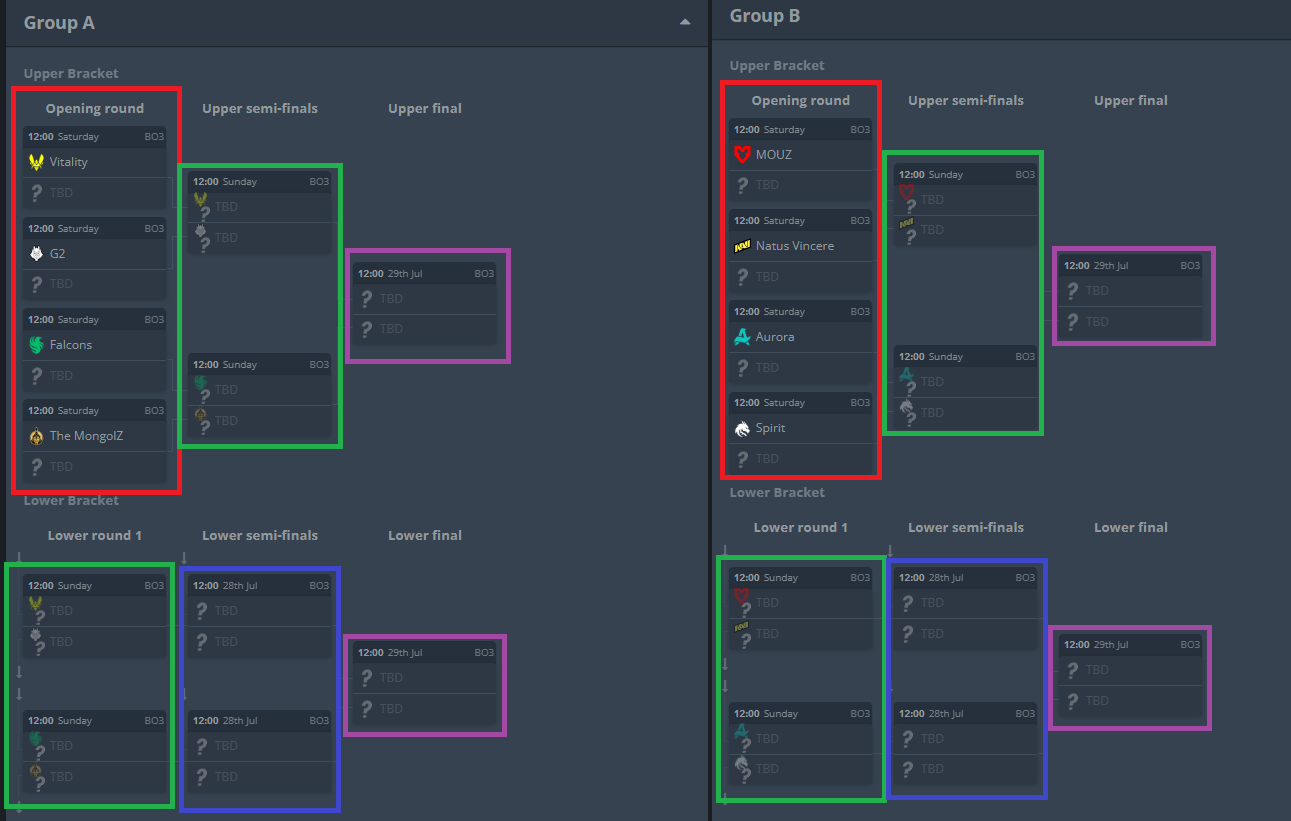Open The MongolZ team link
The height and width of the screenshot is (821, 1291).
click(x=87, y=436)
